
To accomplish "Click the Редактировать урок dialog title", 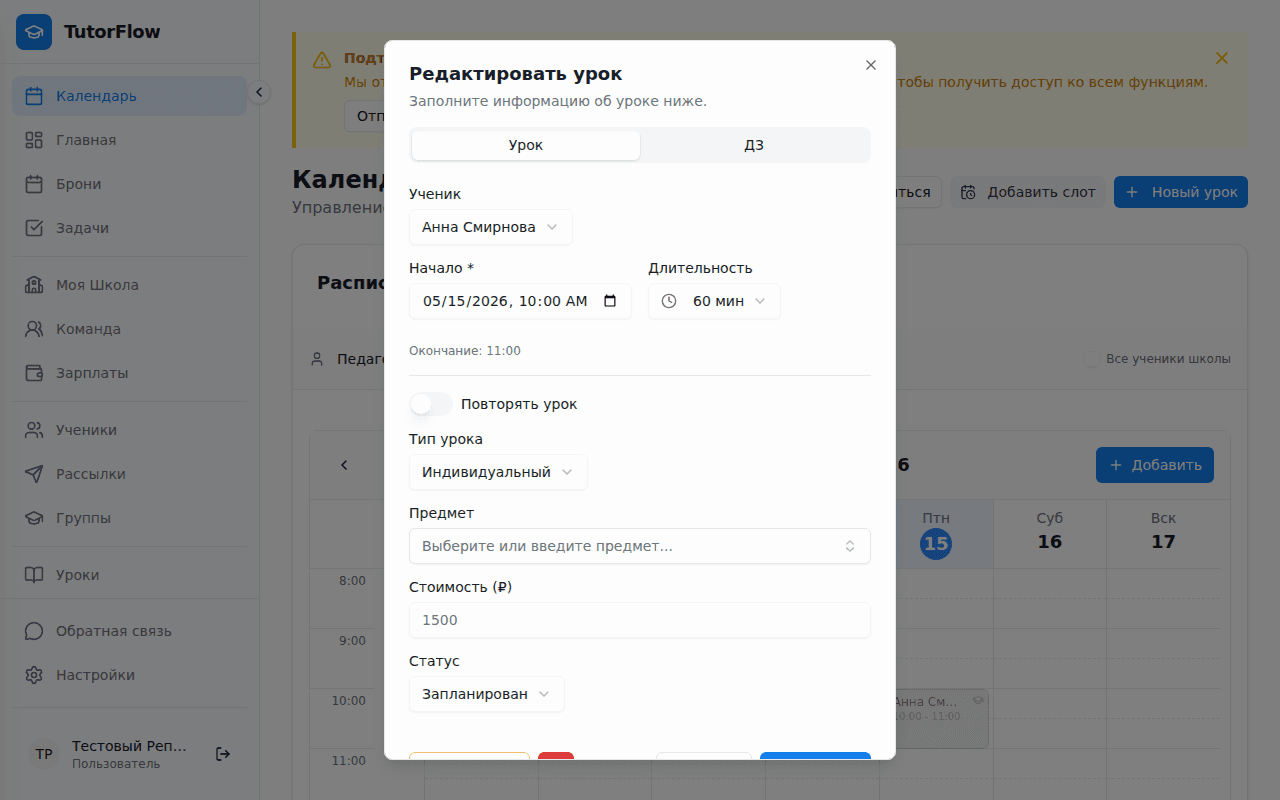I will (515, 74).
